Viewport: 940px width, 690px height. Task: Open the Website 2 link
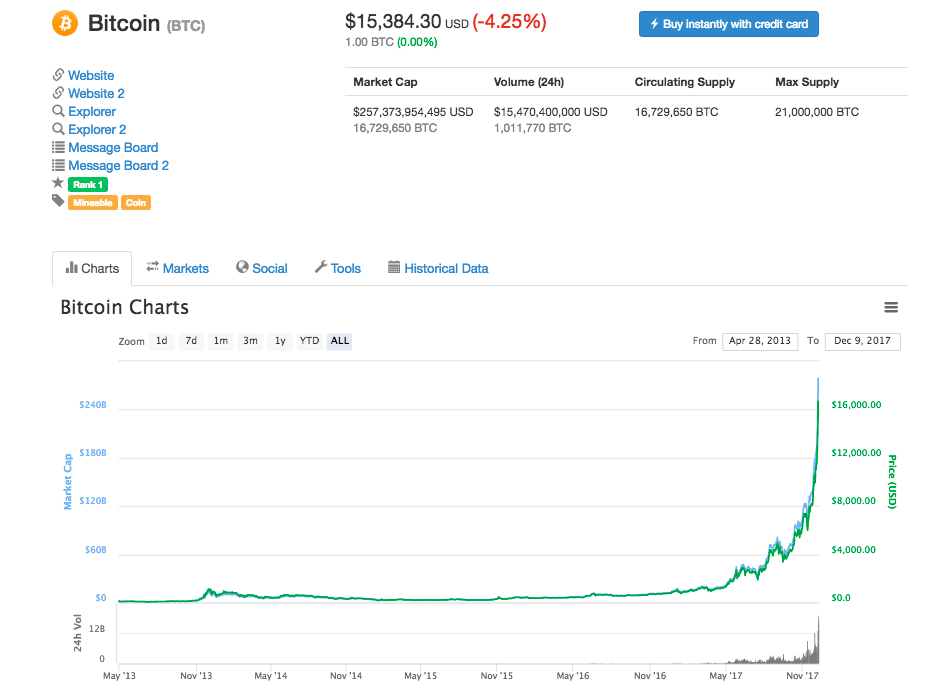click(95, 93)
